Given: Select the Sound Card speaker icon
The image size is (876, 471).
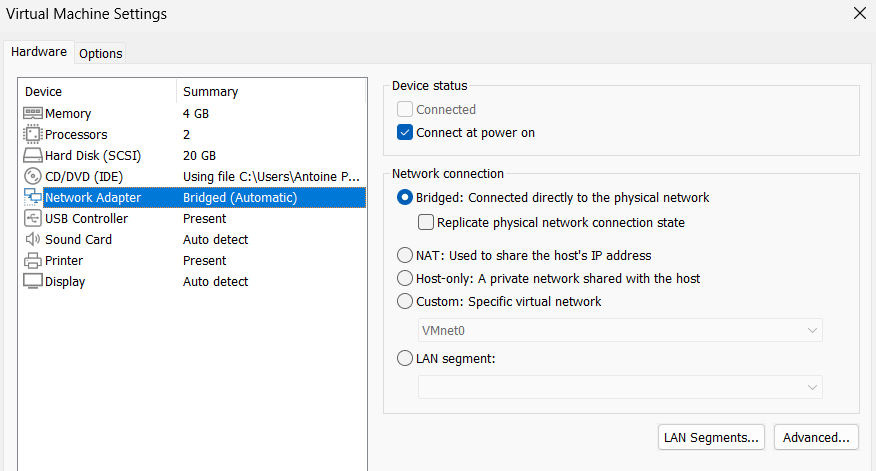Looking at the screenshot, I should (x=32, y=240).
